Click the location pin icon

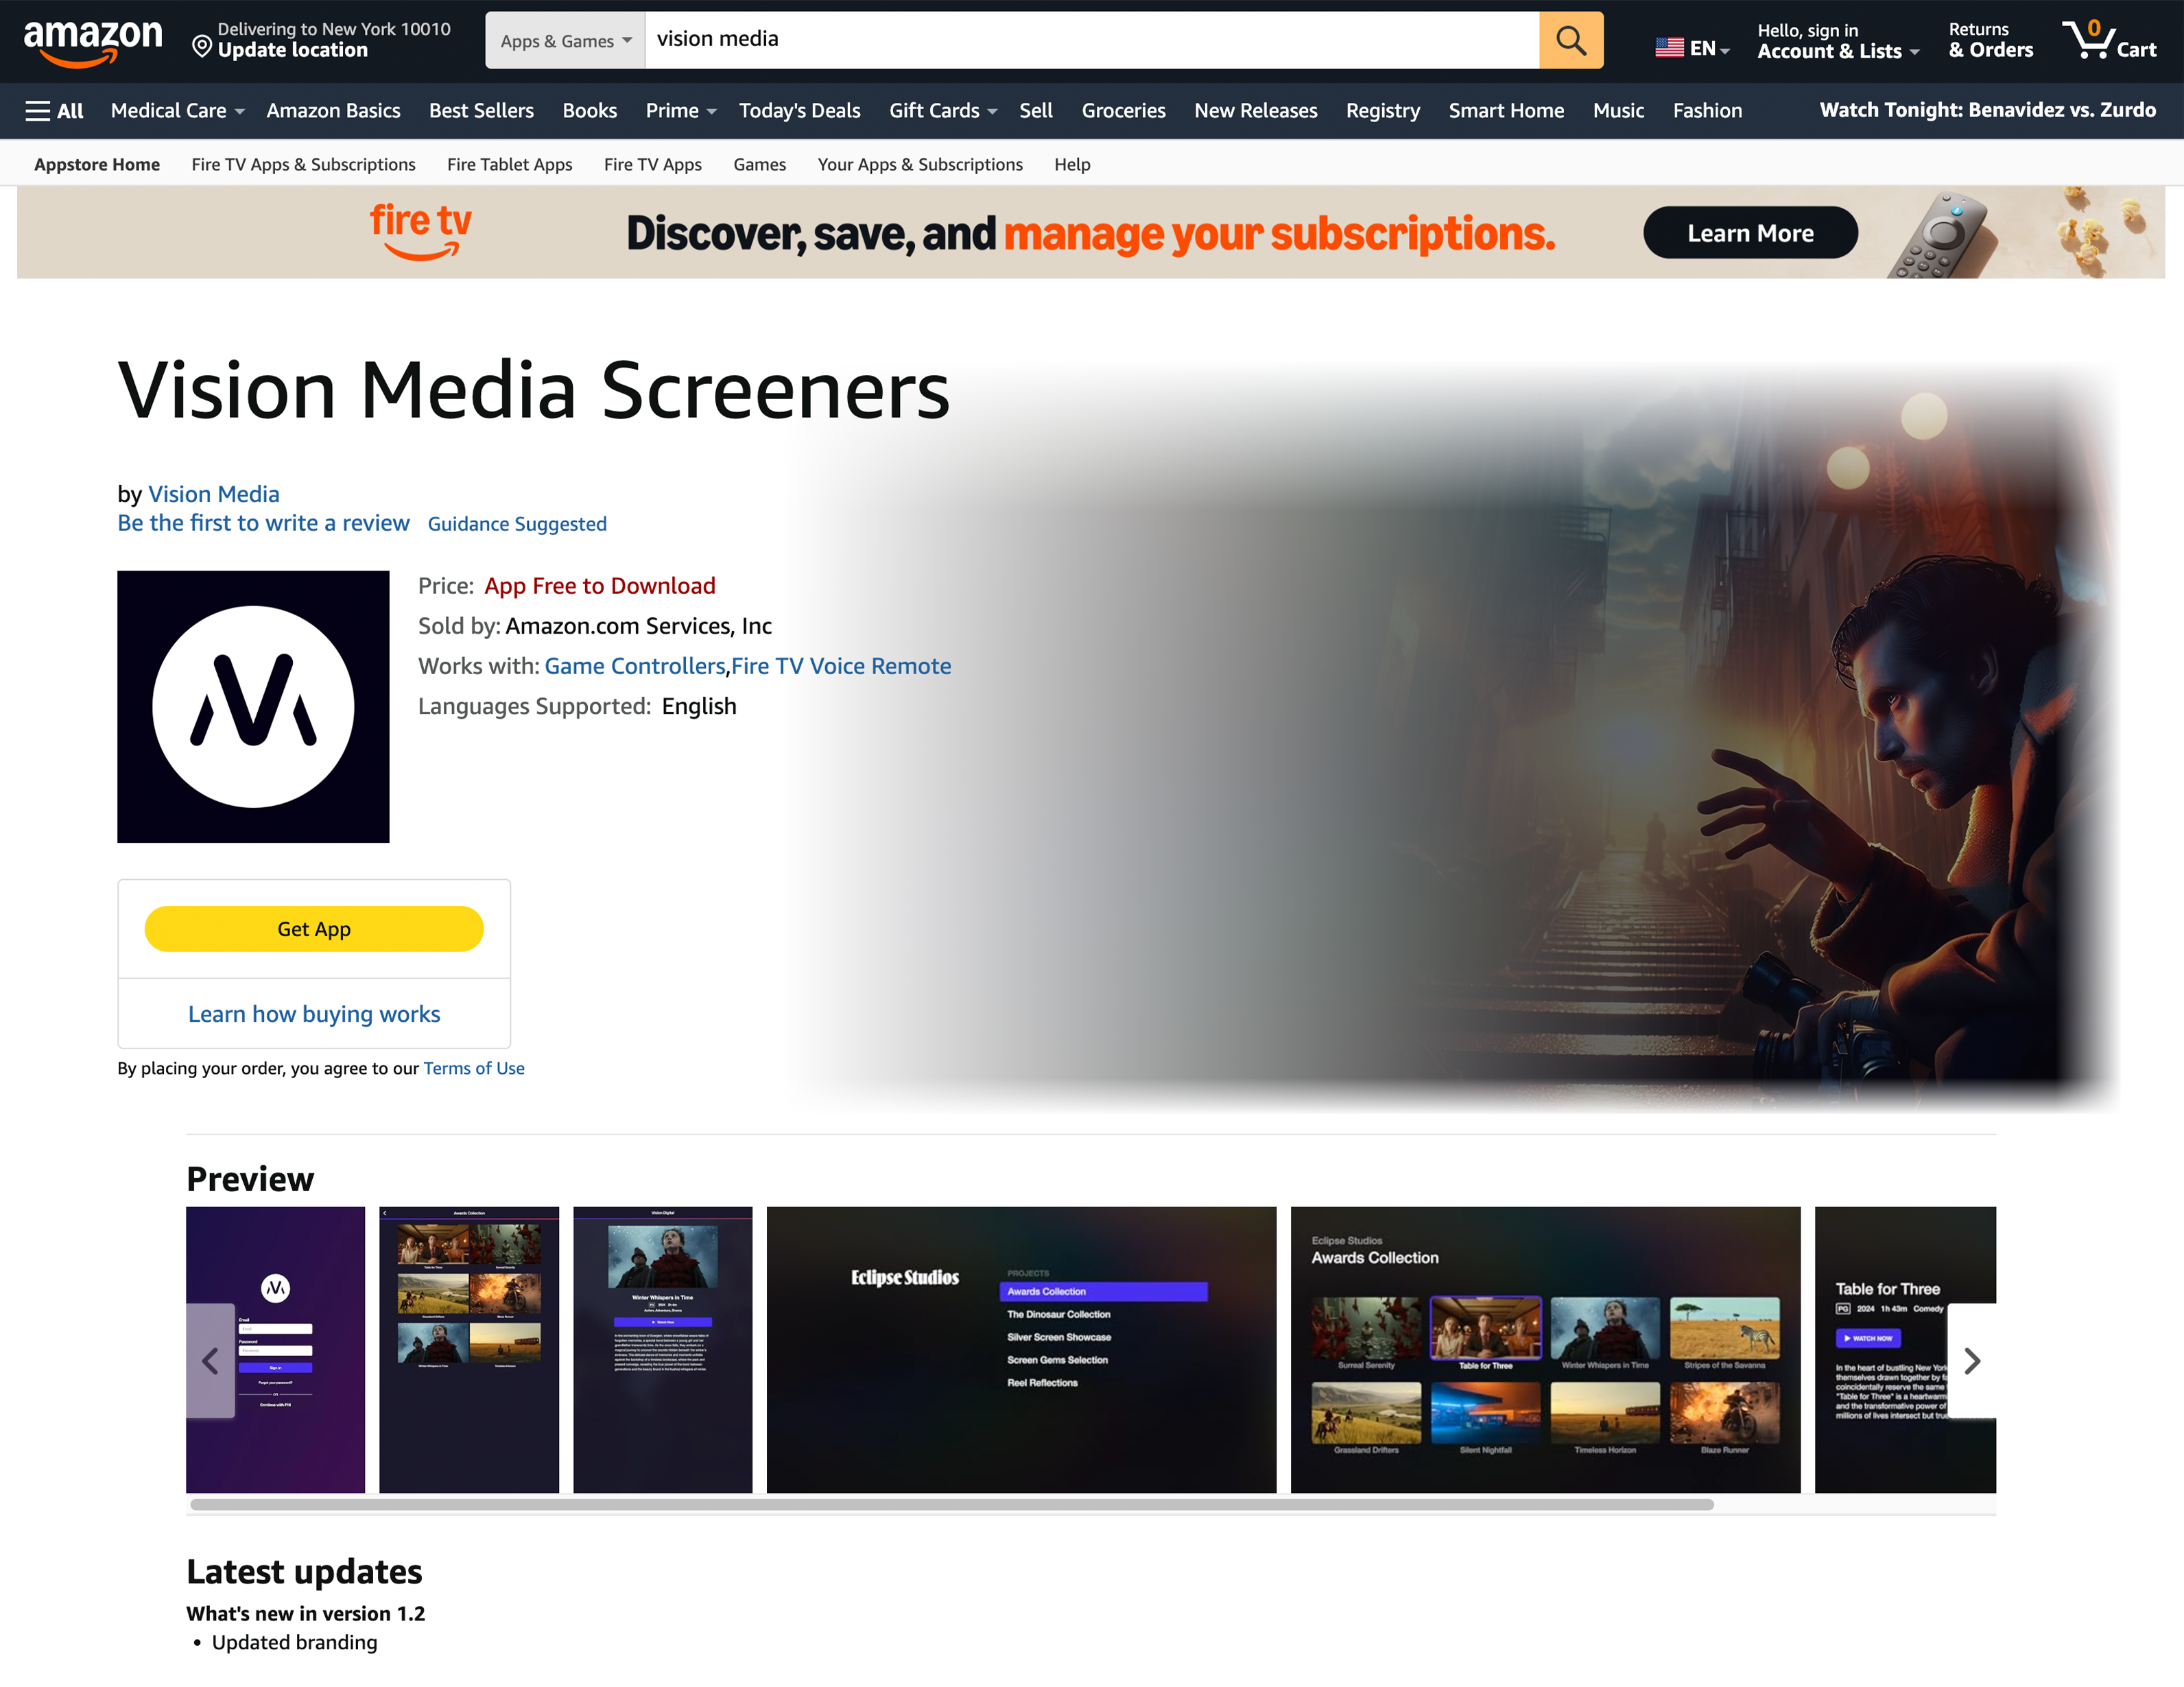pos(202,46)
